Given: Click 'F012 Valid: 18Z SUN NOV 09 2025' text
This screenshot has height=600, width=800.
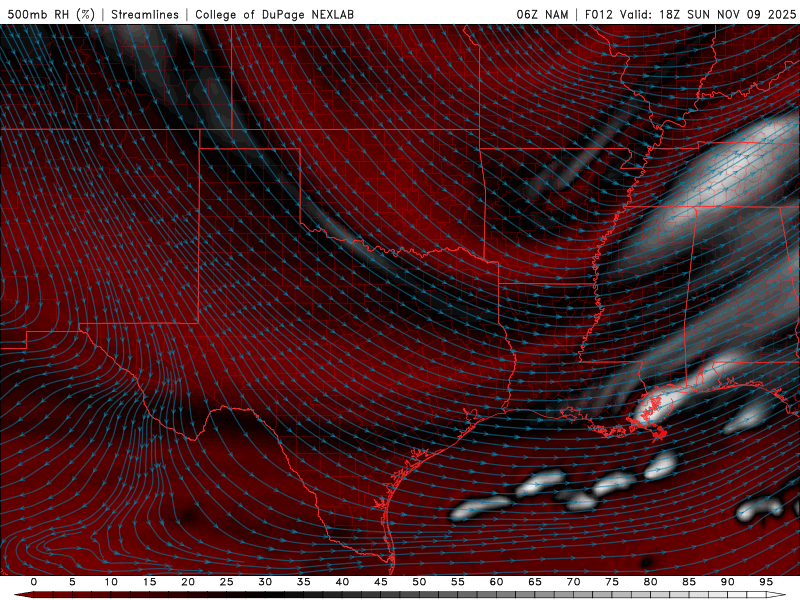Looking at the screenshot, I should [690, 14].
